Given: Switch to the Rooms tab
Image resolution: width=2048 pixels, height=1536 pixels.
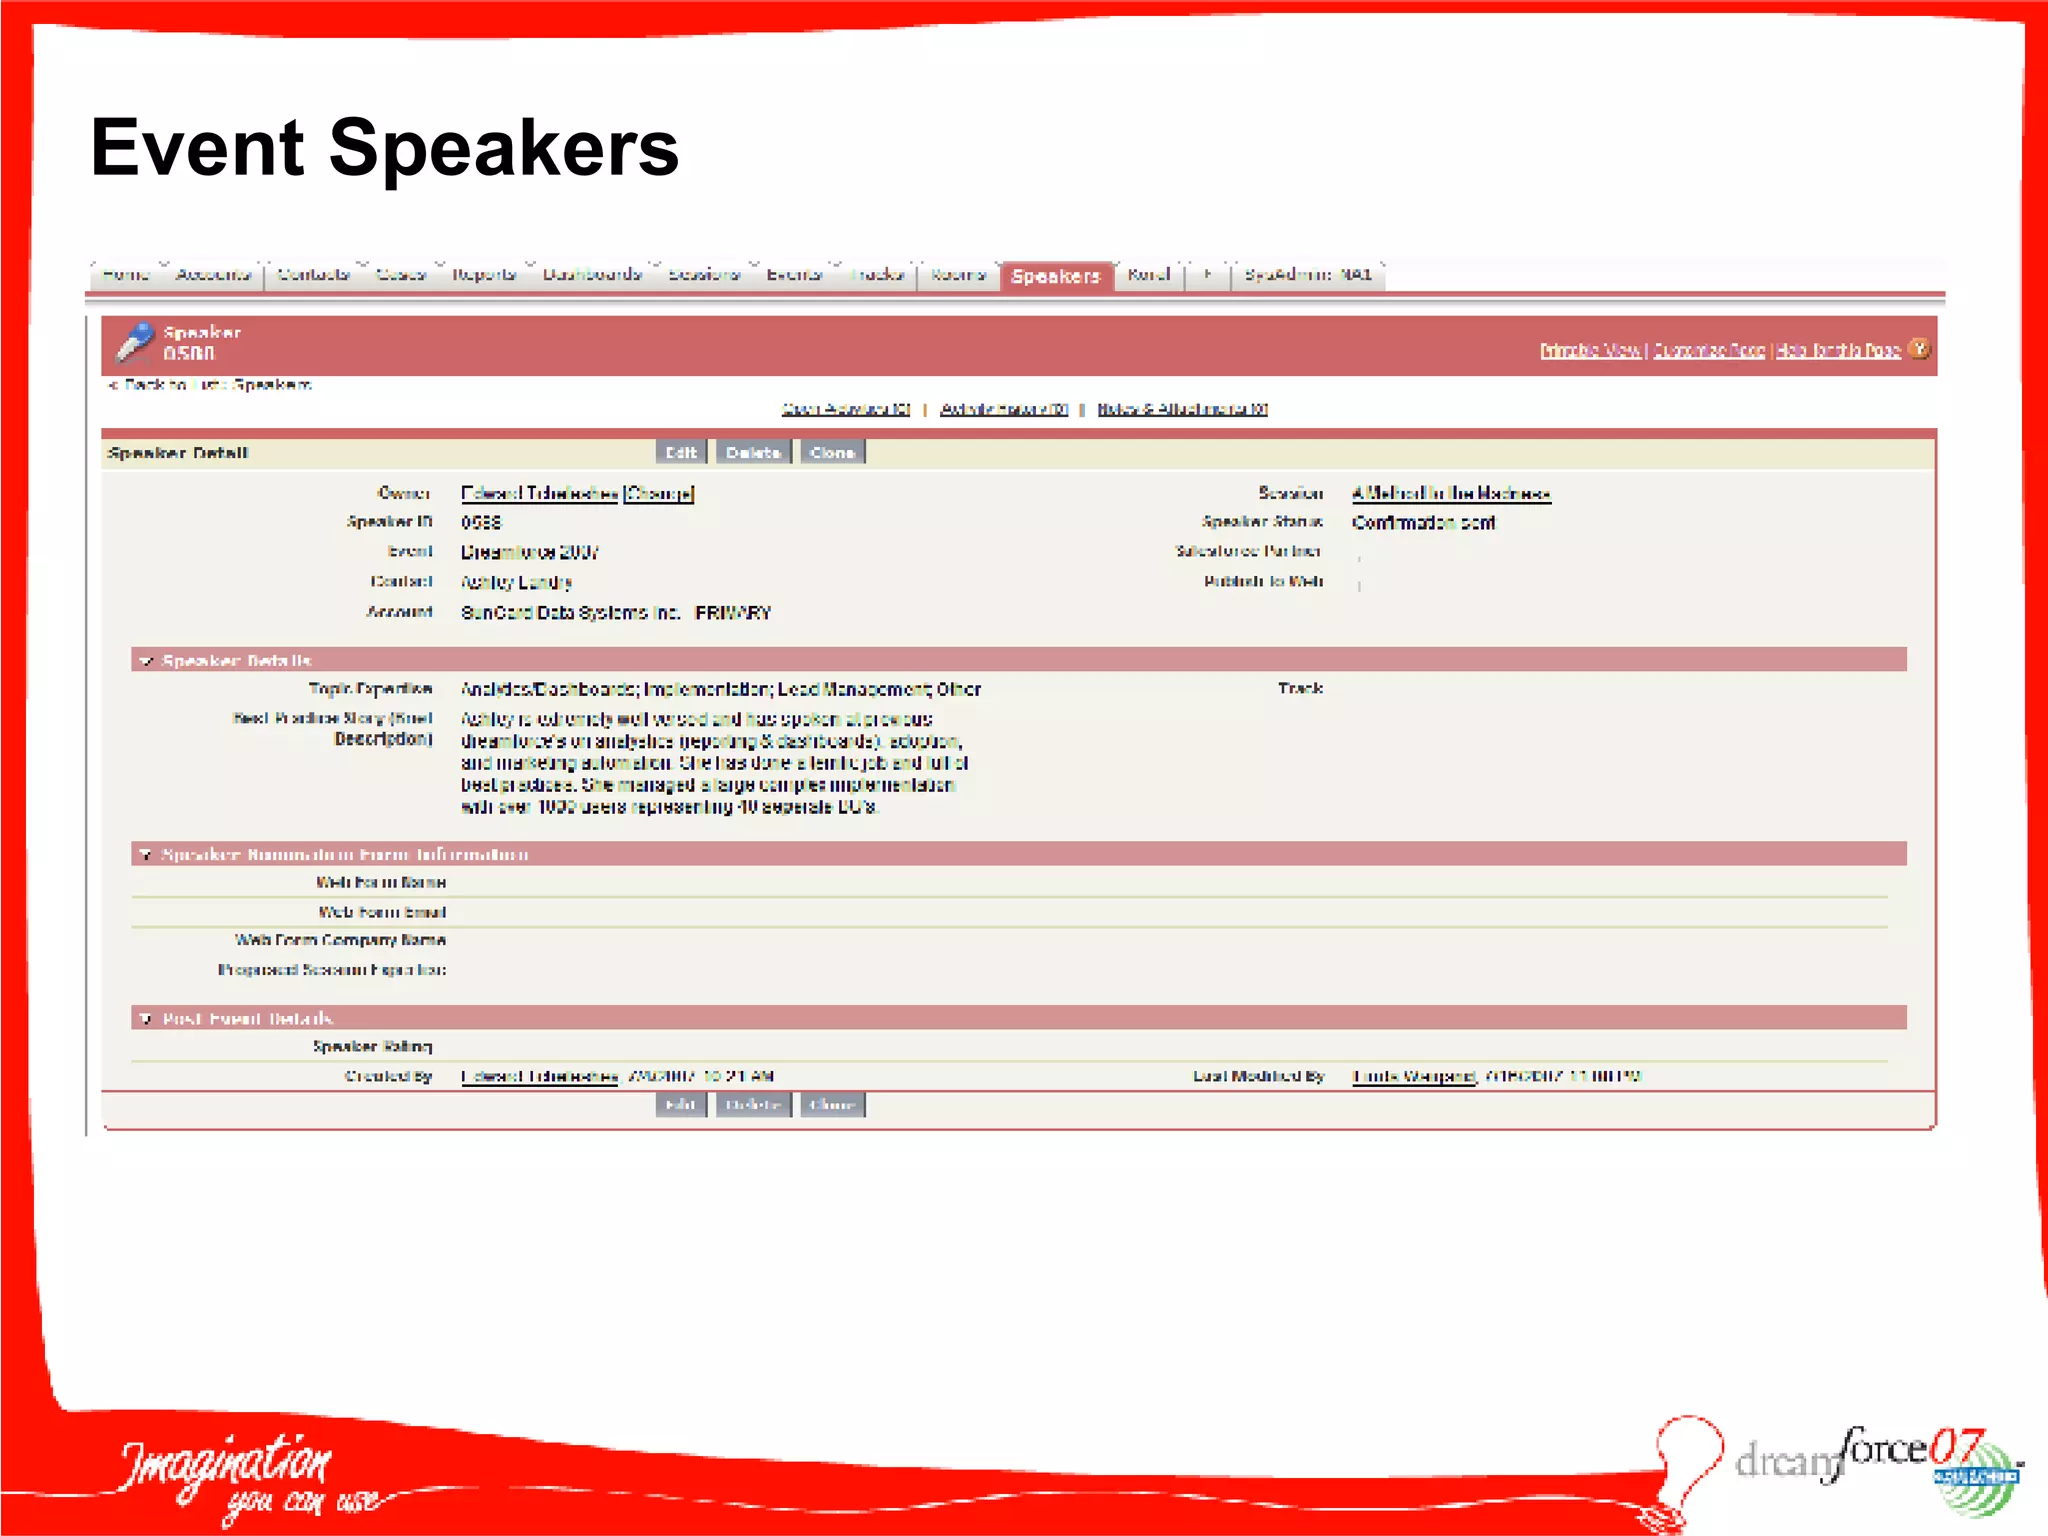Looking at the screenshot, I should pos(958,275).
